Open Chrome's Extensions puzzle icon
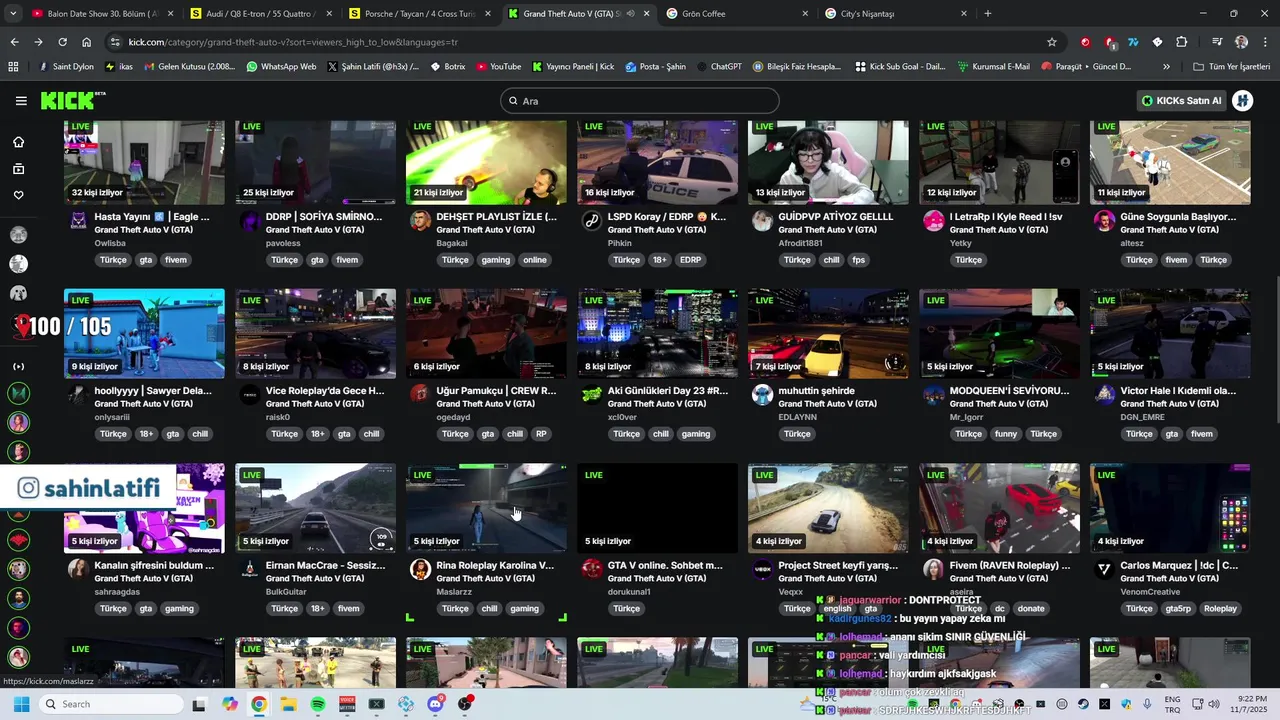 (x=1181, y=42)
